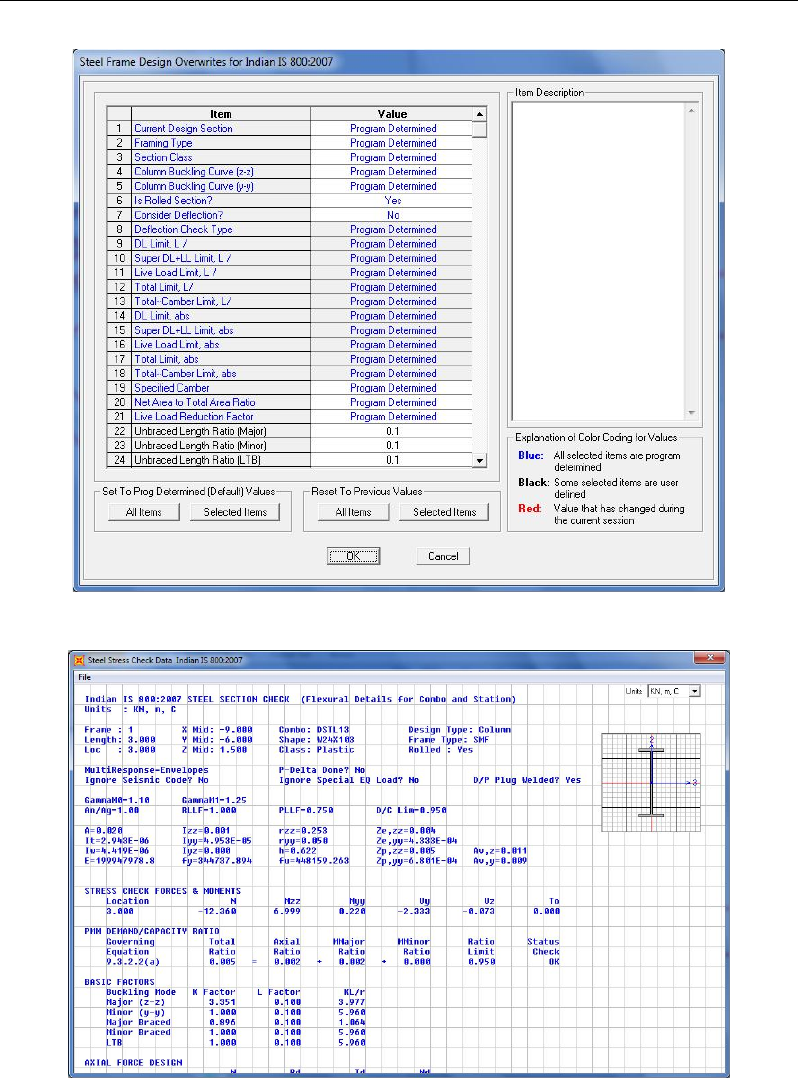Screen dimensions: 798x1078
Task: Select the Consider Deflection? item
Action: (221, 215)
